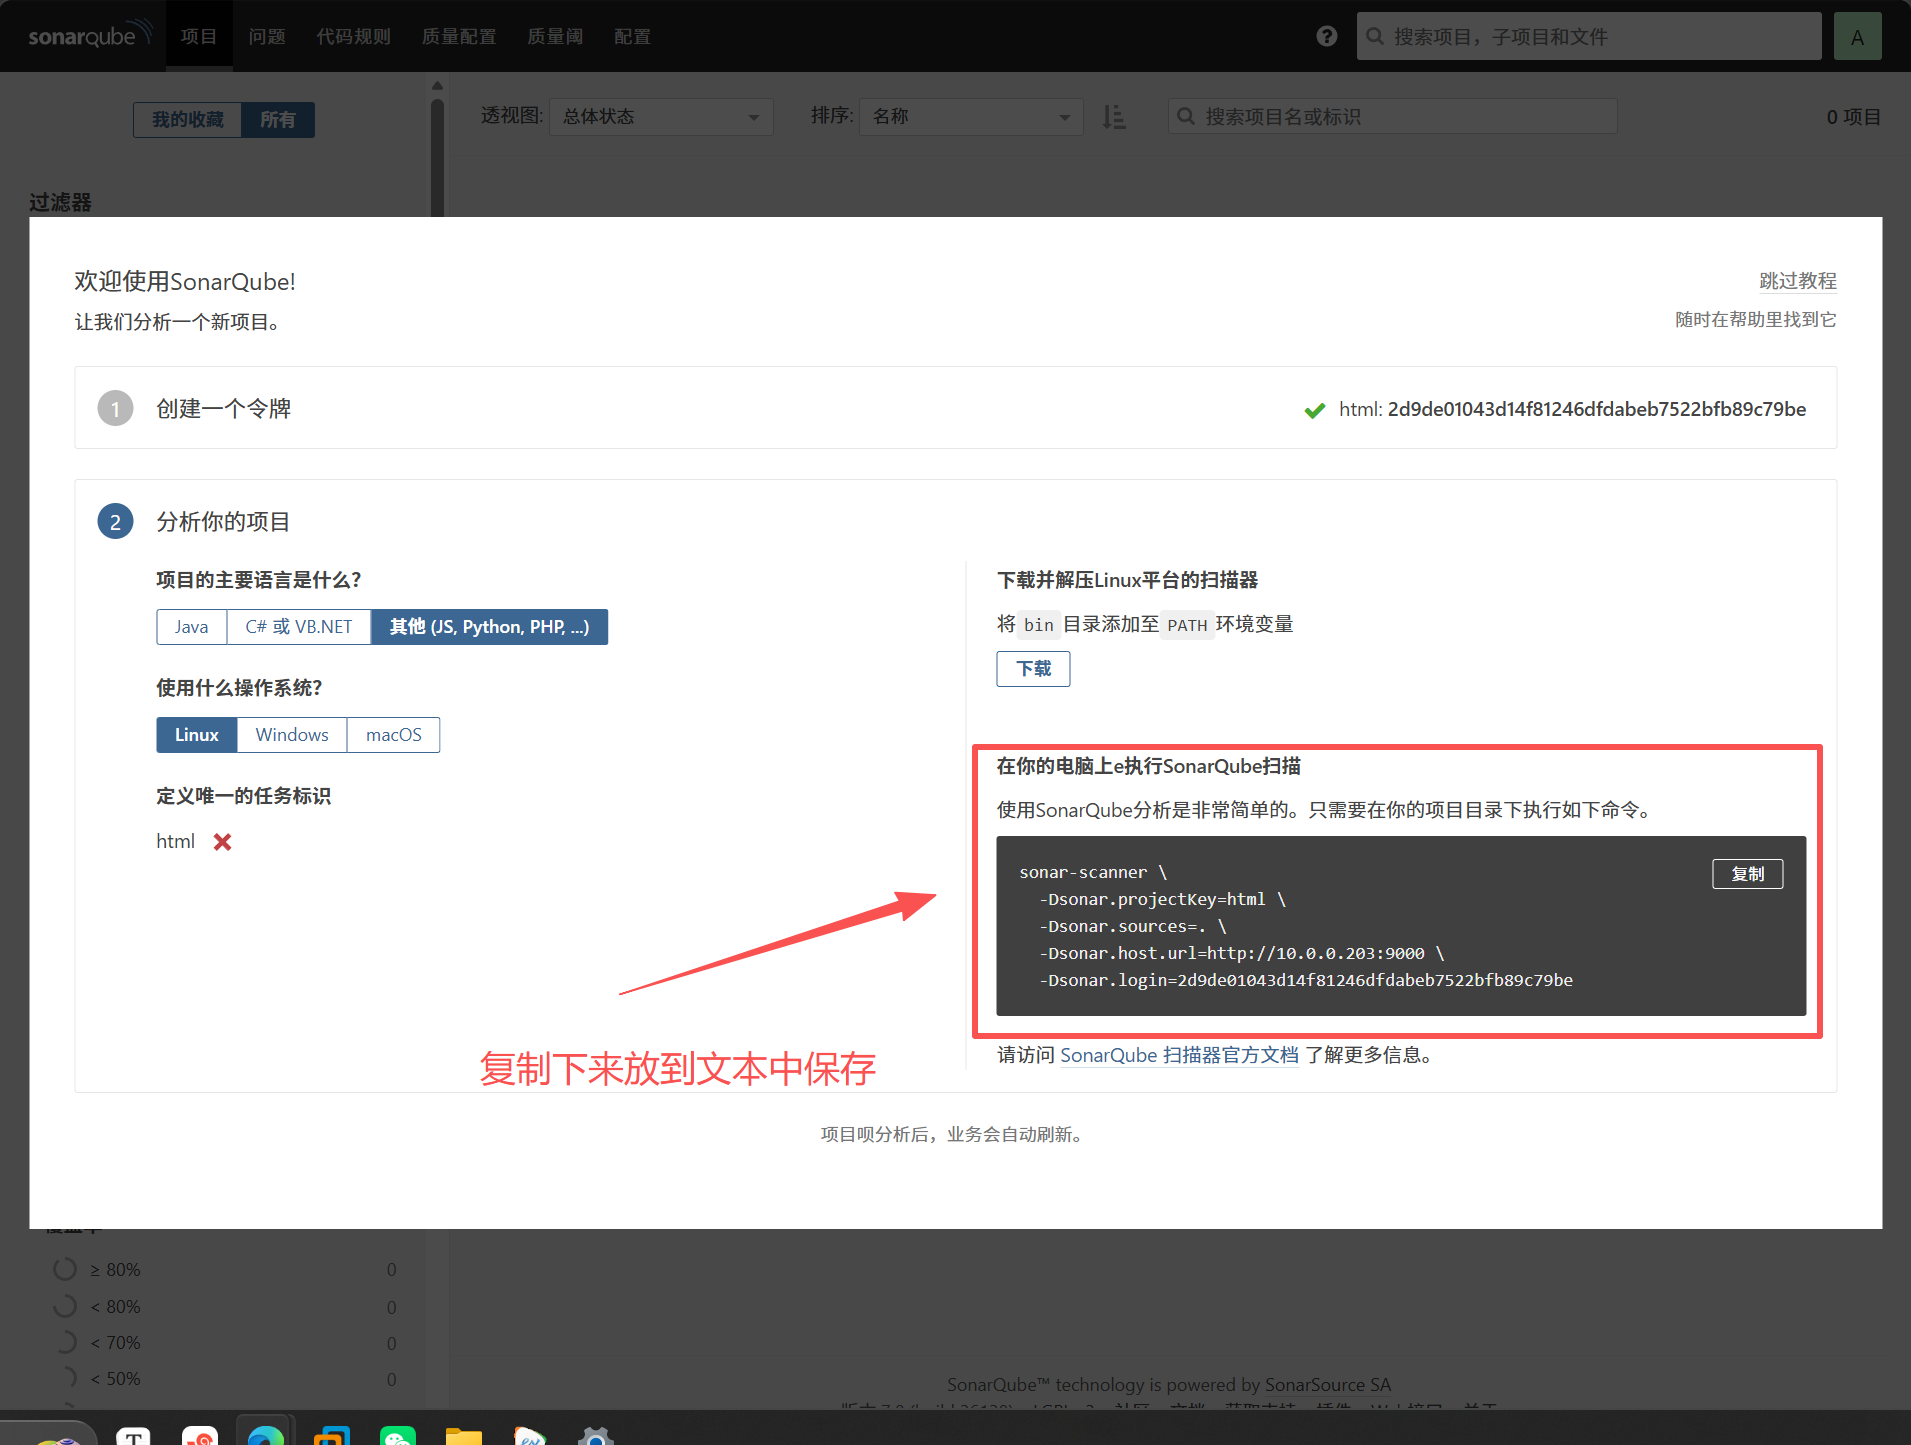Open the 问题 menu
Image resolution: width=1911 pixels, height=1445 pixels.
pos(267,36)
